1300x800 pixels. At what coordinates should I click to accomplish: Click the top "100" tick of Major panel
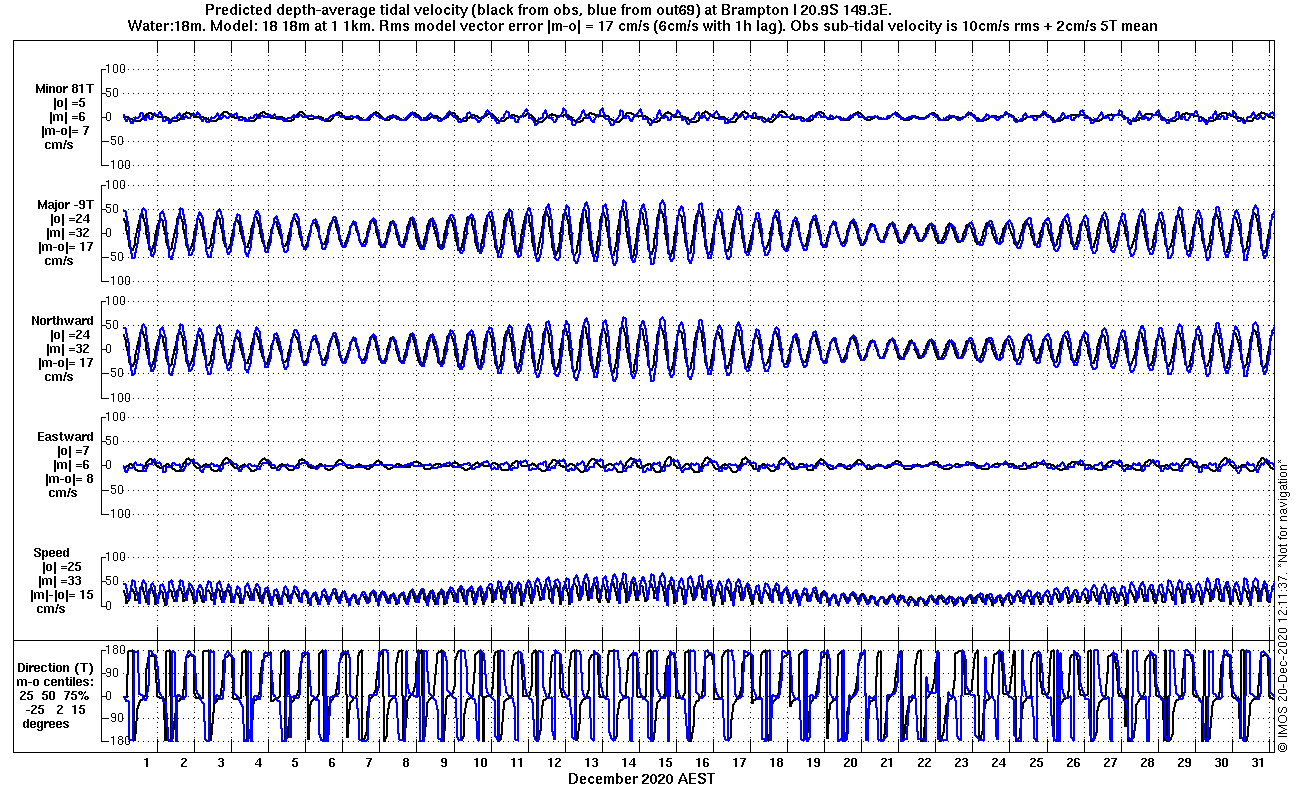coord(114,185)
